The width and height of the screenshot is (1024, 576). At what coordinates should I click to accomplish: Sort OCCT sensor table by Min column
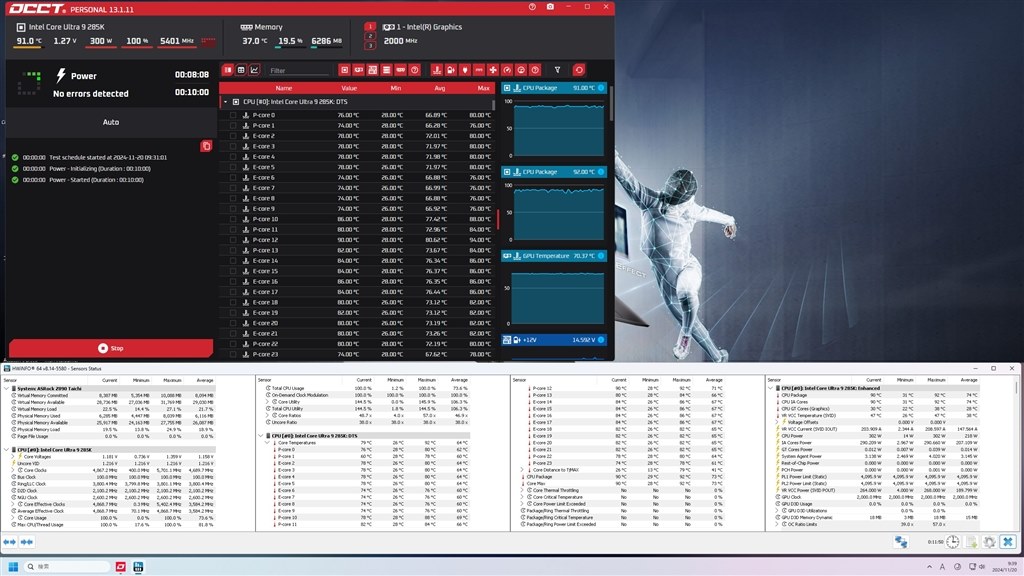(396, 88)
